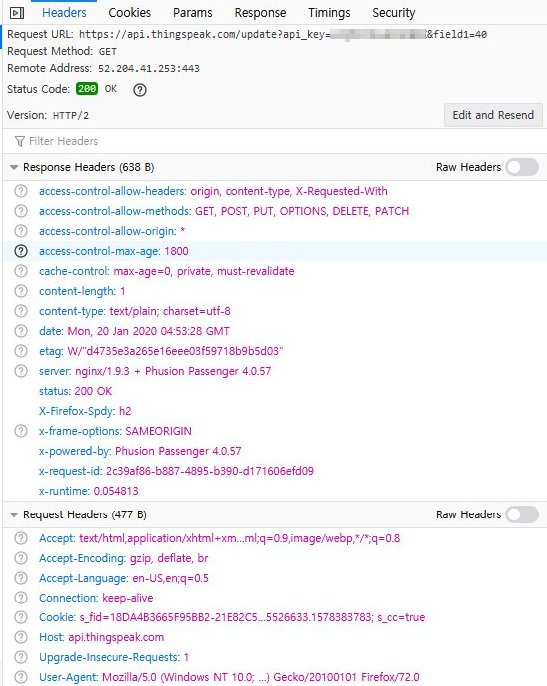Open the status code 200 help icon
Image resolution: width=547 pixels, height=686 pixels.
(140, 90)
